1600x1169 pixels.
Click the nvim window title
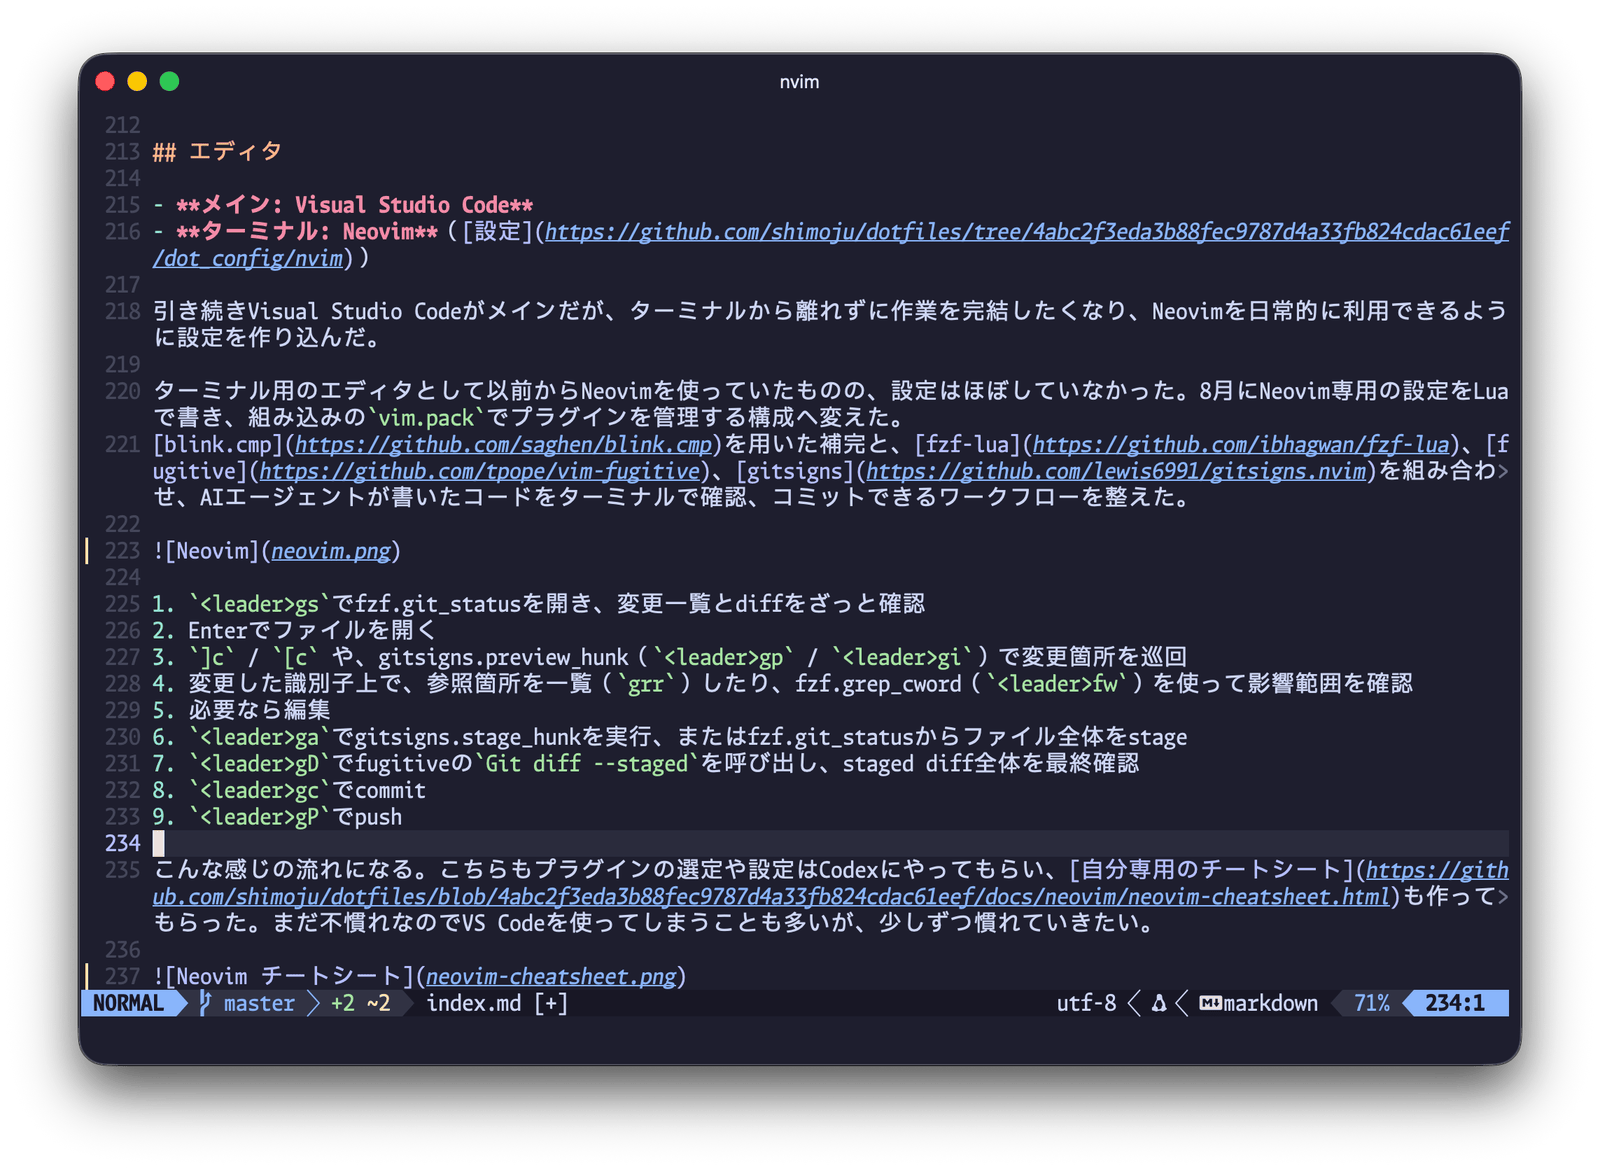tap(799, 82)
